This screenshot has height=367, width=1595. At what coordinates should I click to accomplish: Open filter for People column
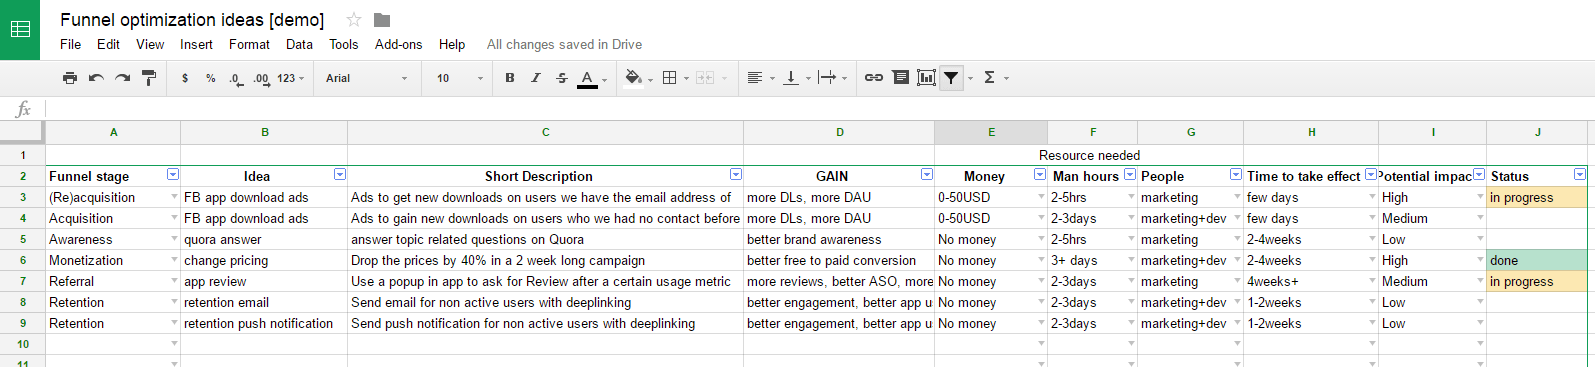click(x=1235, y=175)
